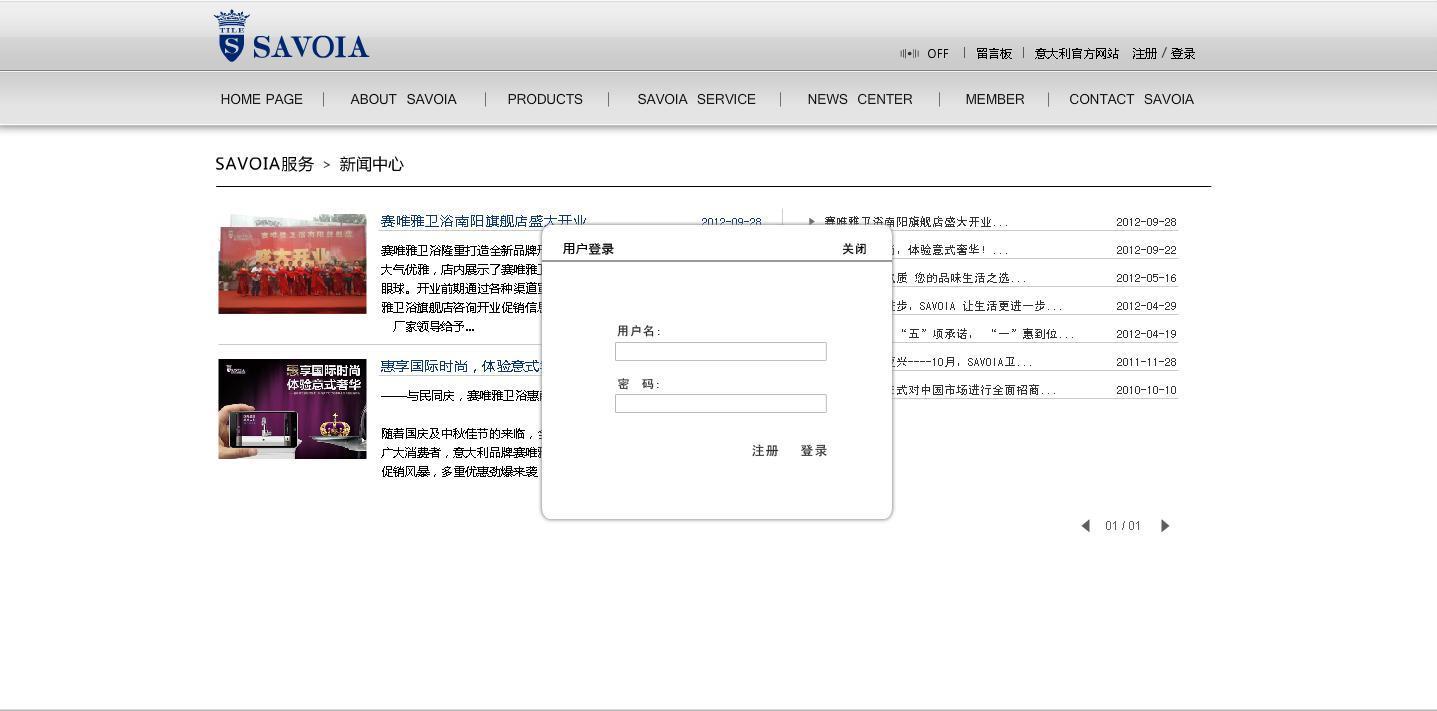Open the NEWS CENTER menu
Viewport: 1437px width, 711px height.
[x=860, y=99]
